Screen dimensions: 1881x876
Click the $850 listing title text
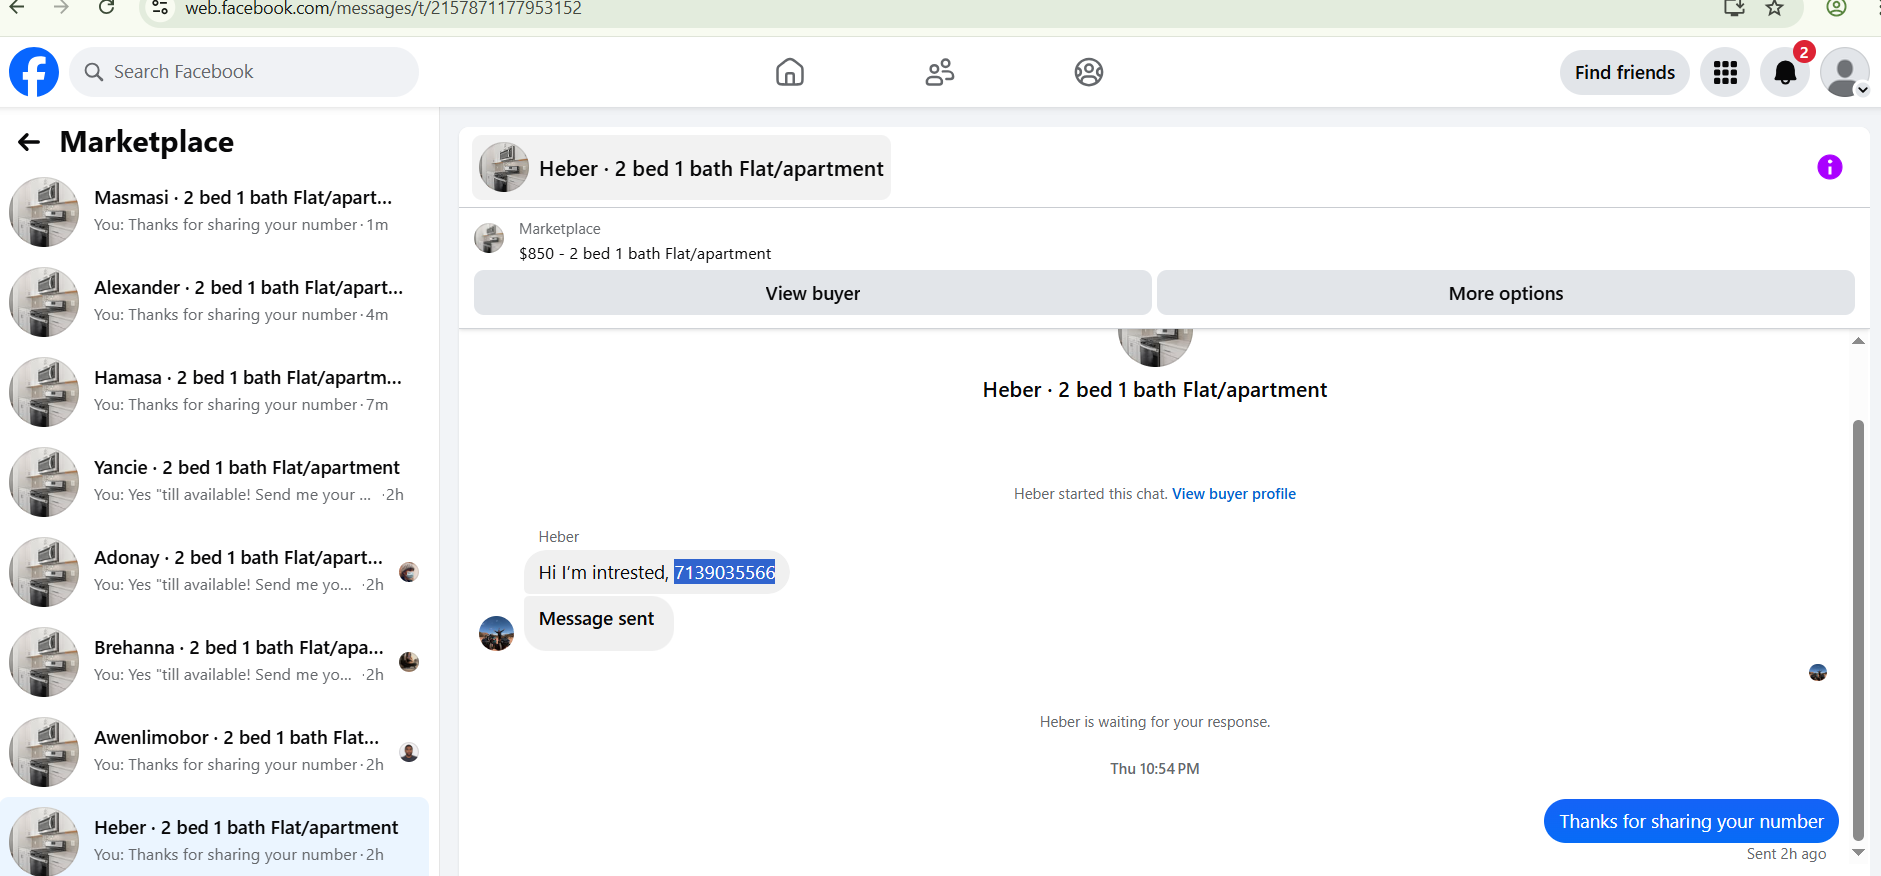(645, 254)
